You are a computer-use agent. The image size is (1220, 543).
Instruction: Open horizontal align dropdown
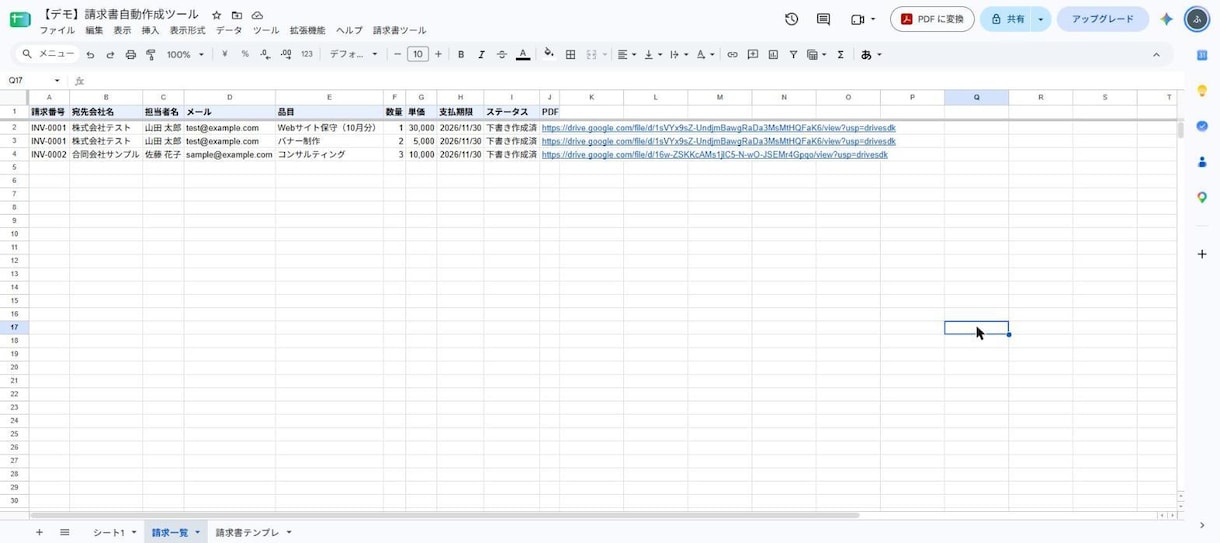(x=627, y=55)
